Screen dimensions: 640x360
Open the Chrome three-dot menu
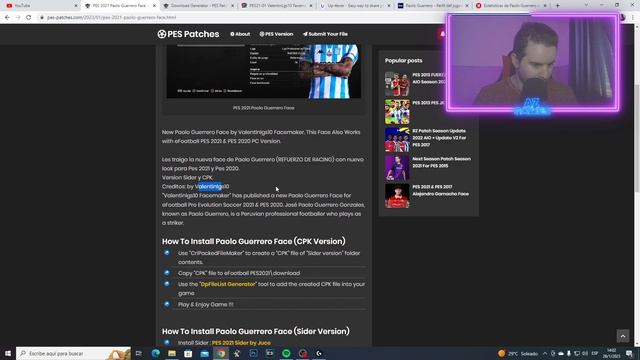click(634, 18)
